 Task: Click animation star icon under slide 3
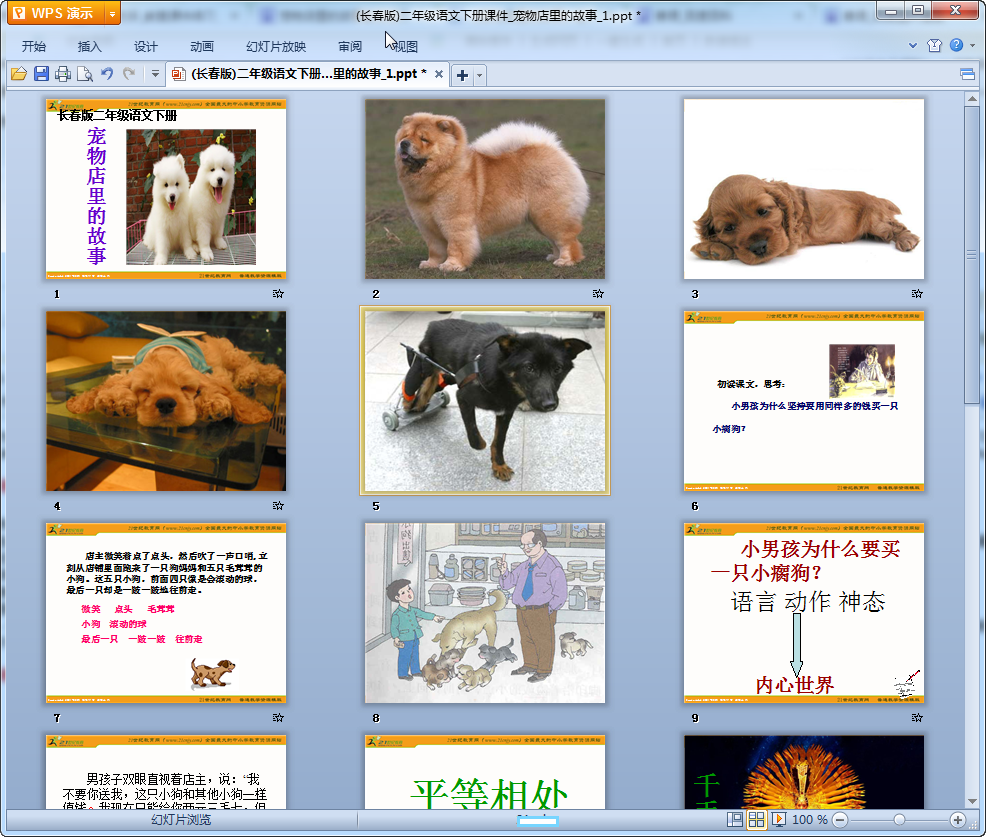[x=917, y=294]
